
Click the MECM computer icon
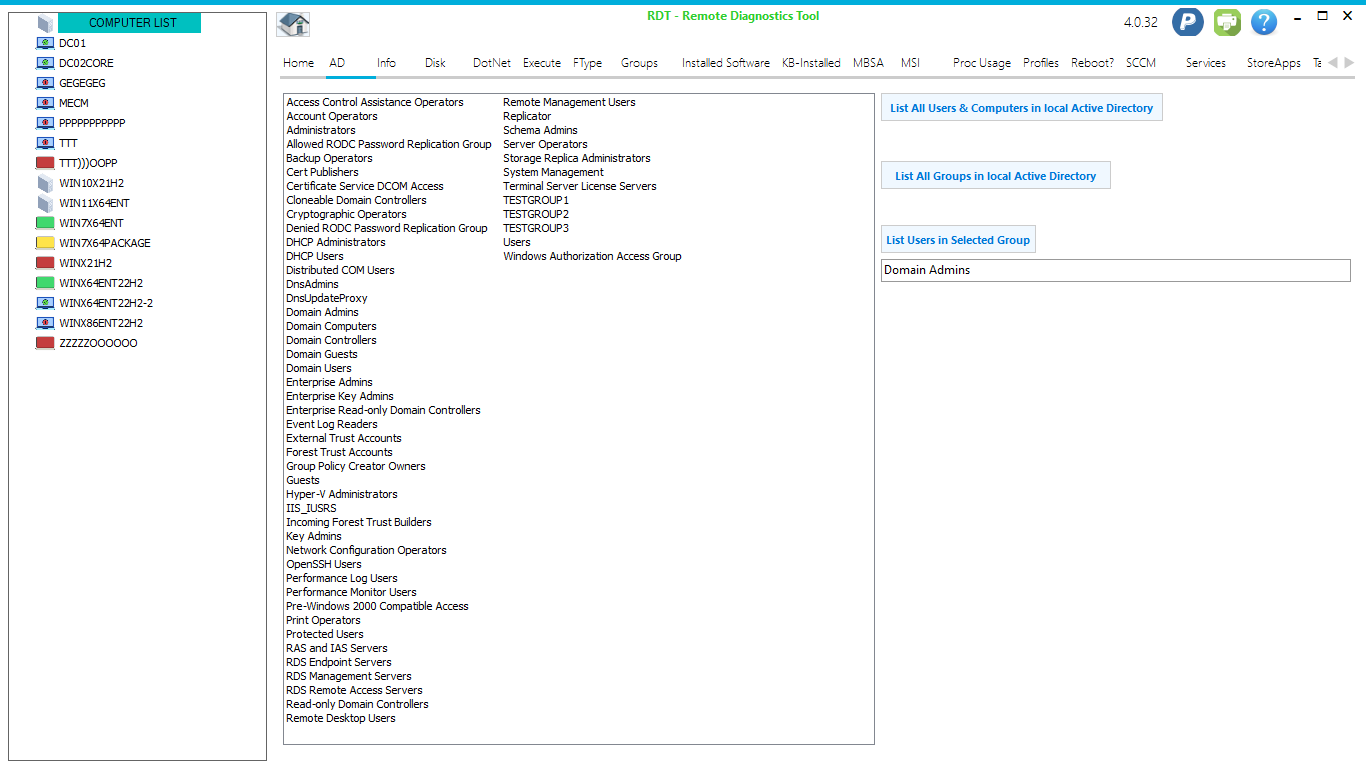pos(45,103)
